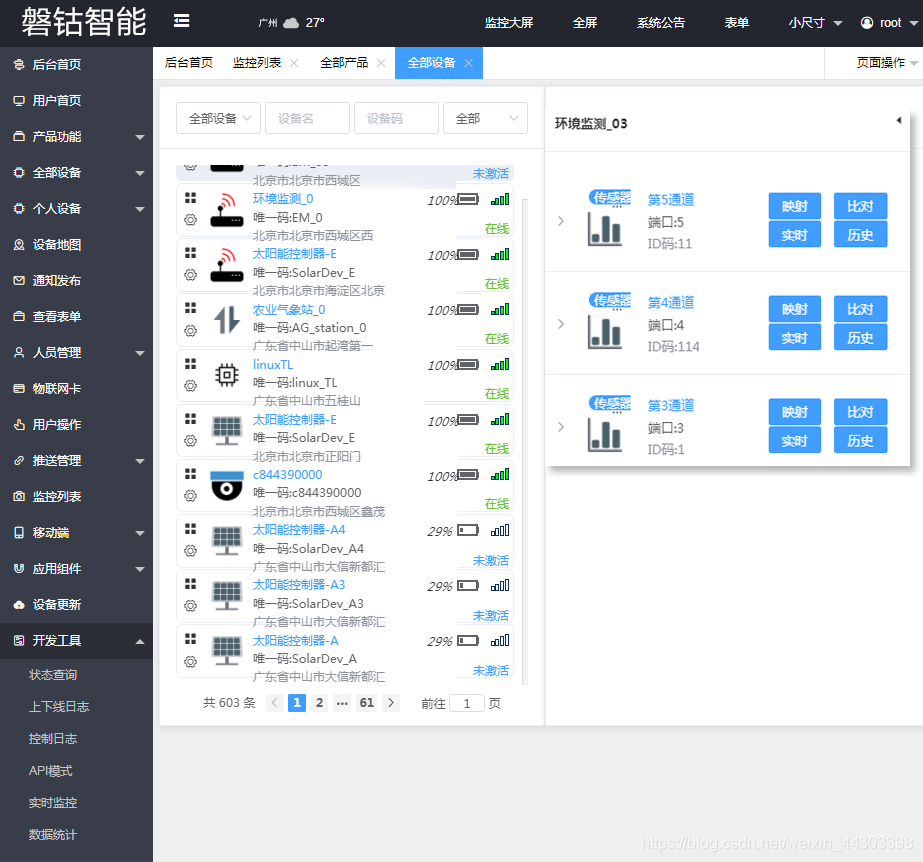Open settings gear for 太阳能控制器-A3
The height and width of the screenshot is (862, 923).
190,606
